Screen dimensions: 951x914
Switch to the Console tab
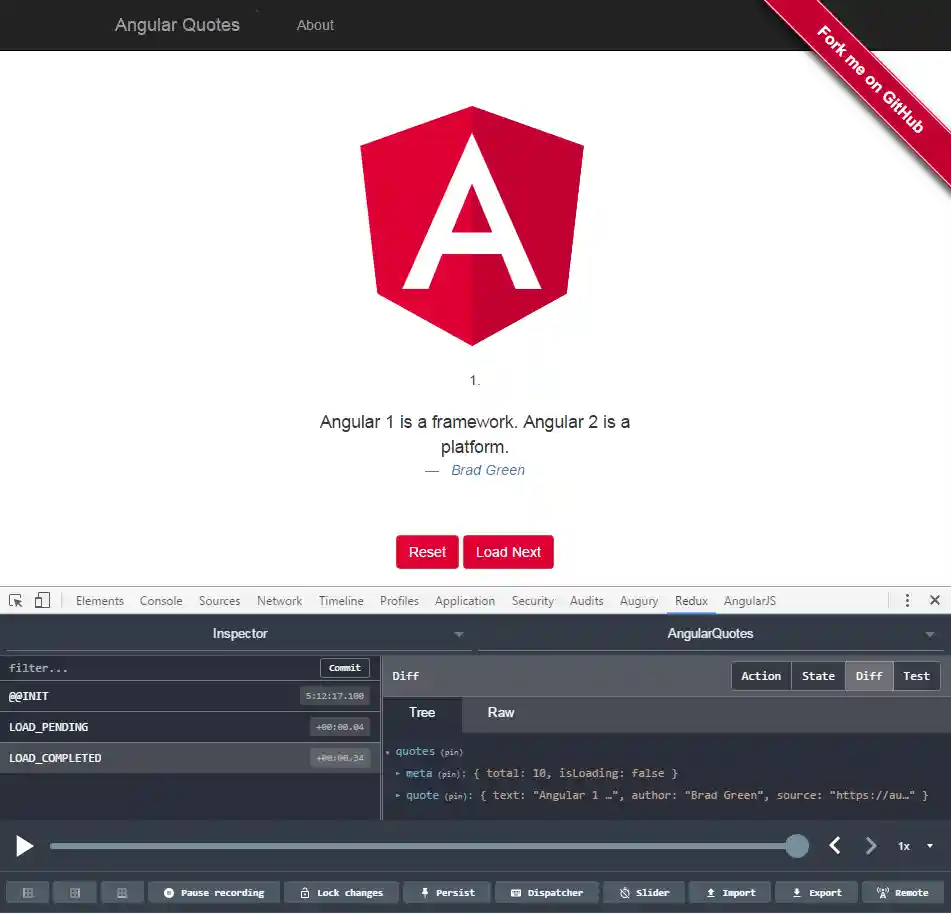[160, 600]
